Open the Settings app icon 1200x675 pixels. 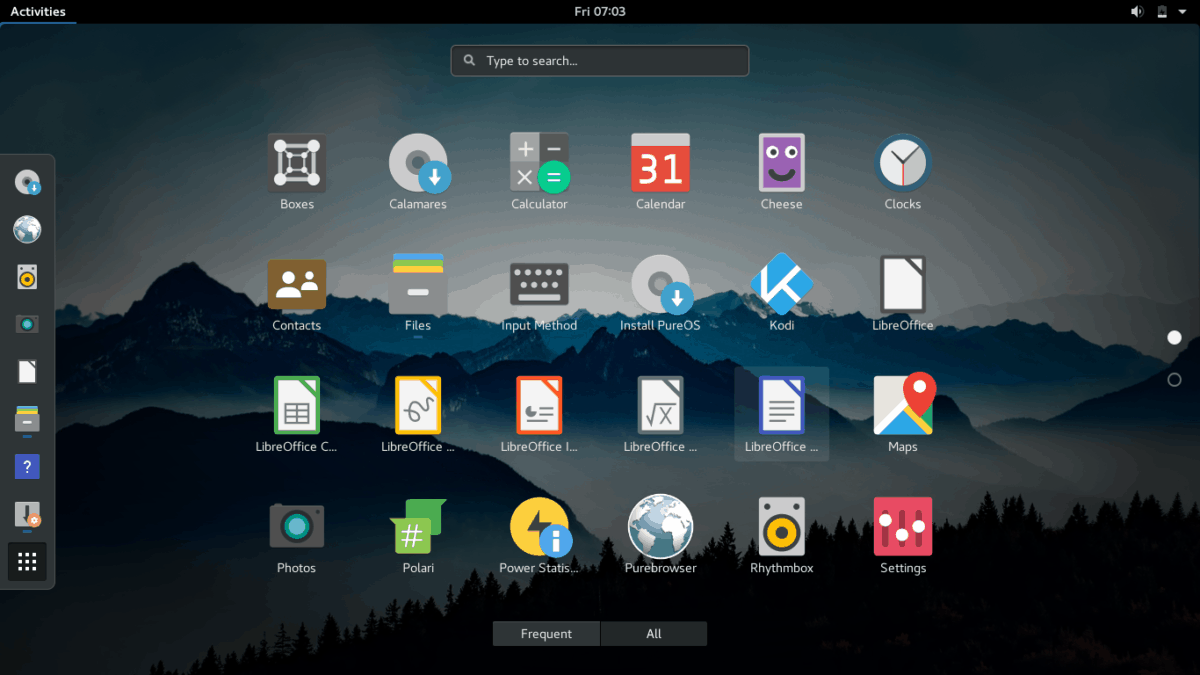point(903,525)
